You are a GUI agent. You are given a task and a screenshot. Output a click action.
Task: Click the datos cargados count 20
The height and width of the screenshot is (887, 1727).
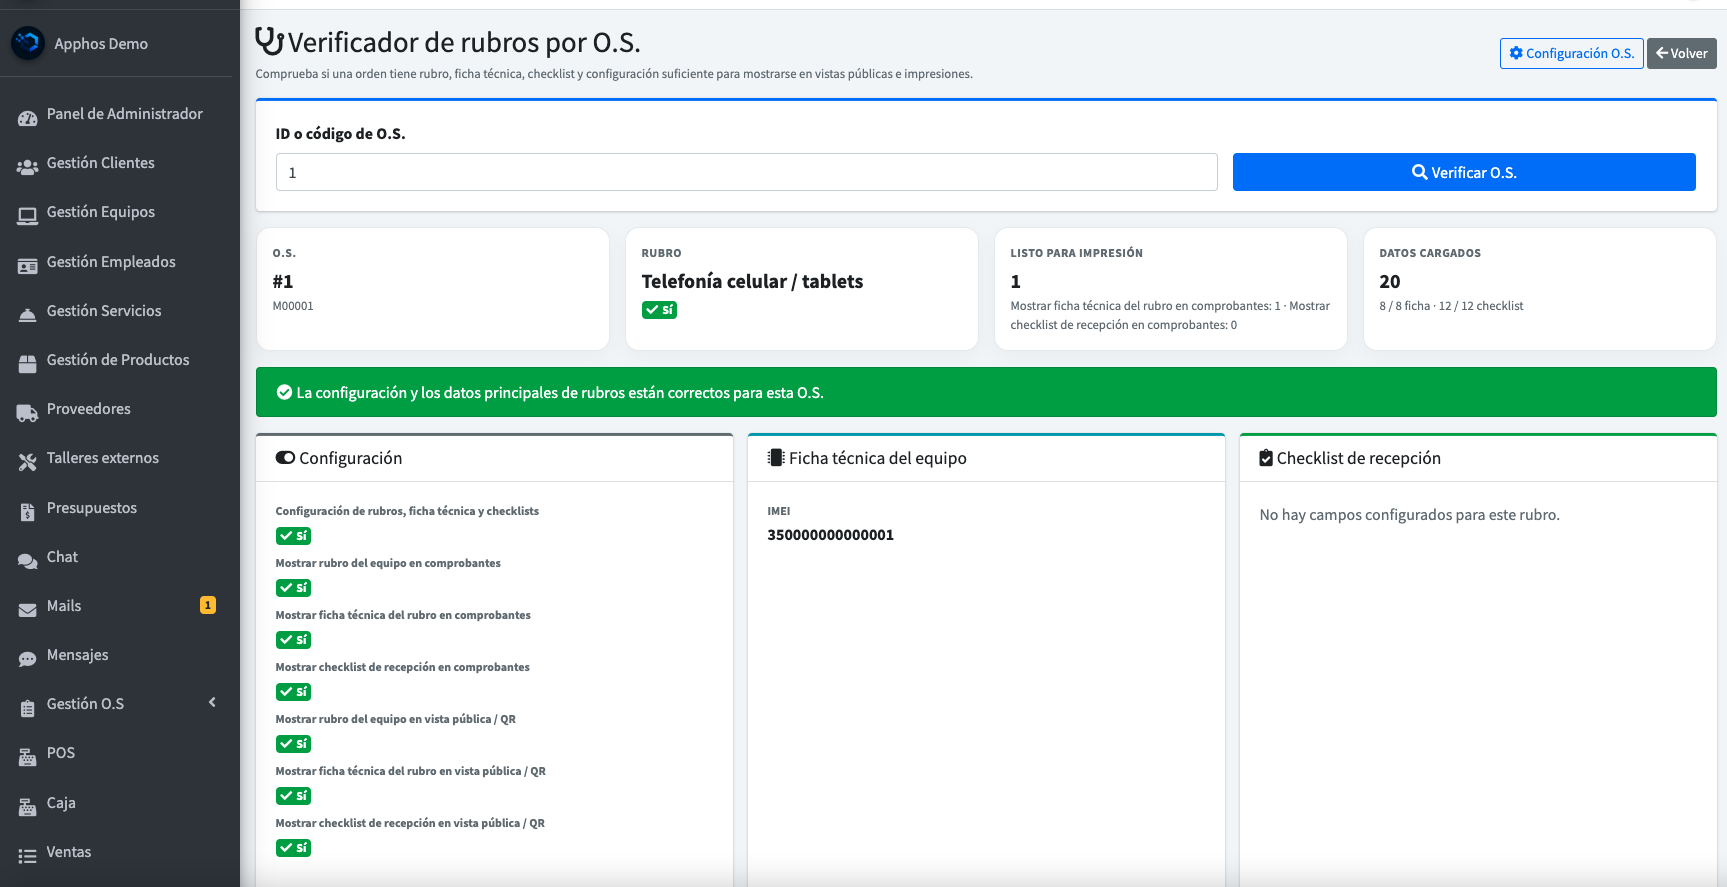(1390, 281)
